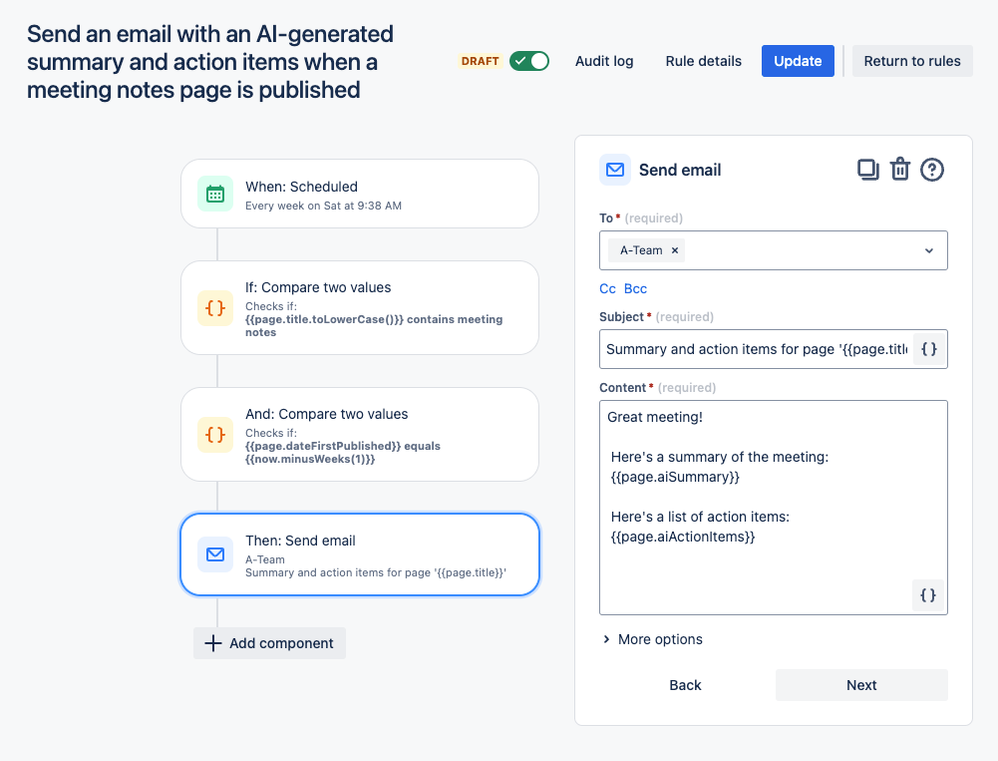Open the To recipients dropdown arrow

(929, 251)
